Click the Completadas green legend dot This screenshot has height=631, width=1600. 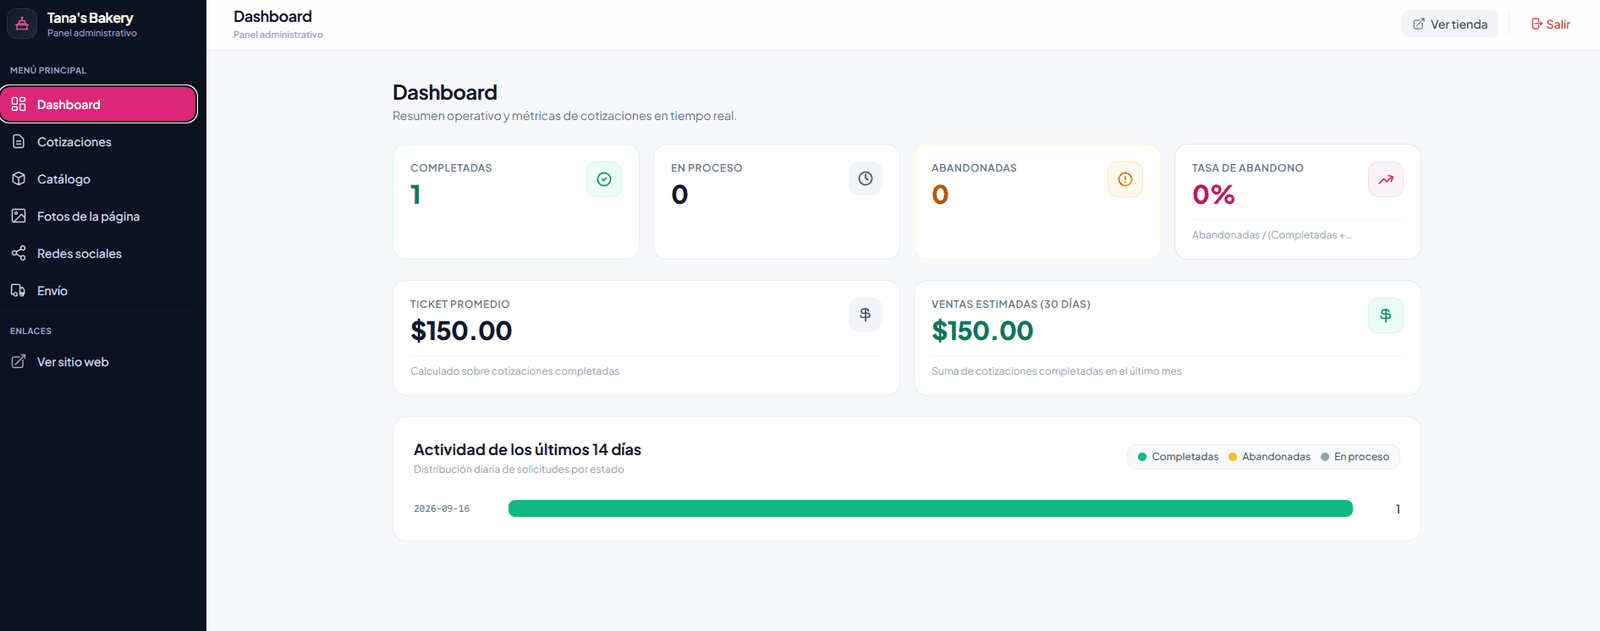click(x=1142, y=457)
